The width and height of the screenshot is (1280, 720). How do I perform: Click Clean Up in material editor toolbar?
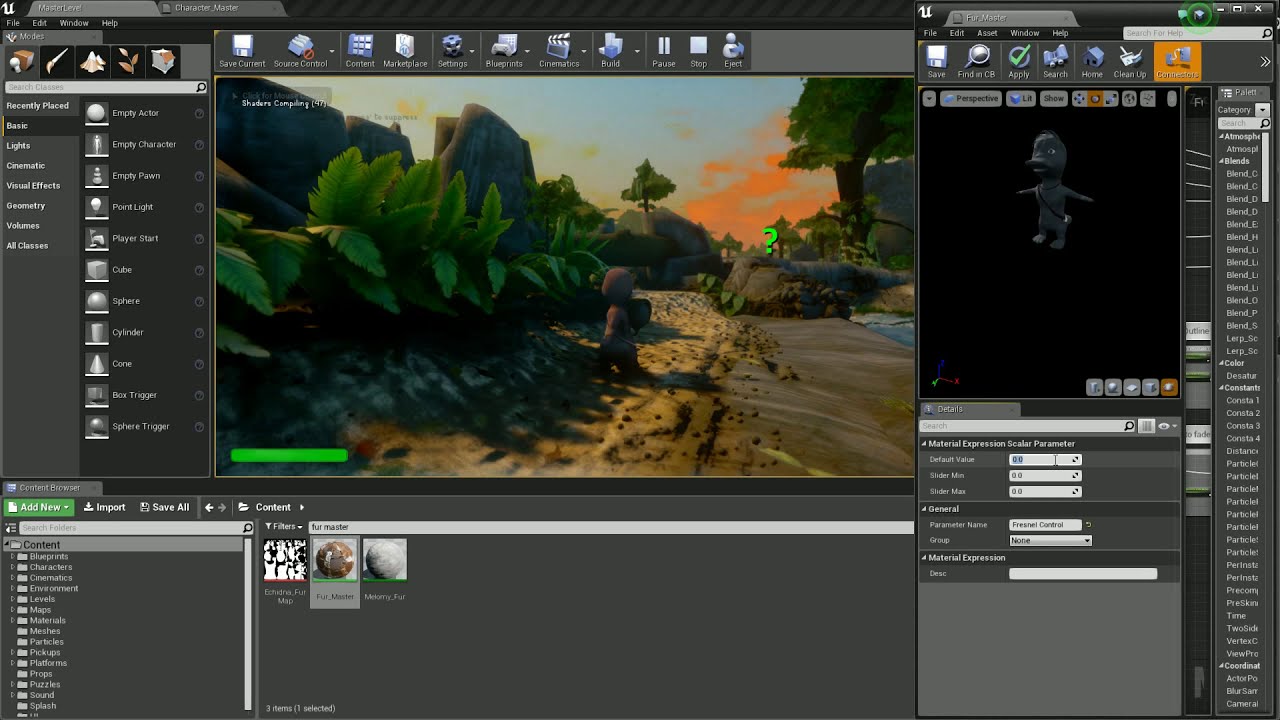[x=1130, y=61]
